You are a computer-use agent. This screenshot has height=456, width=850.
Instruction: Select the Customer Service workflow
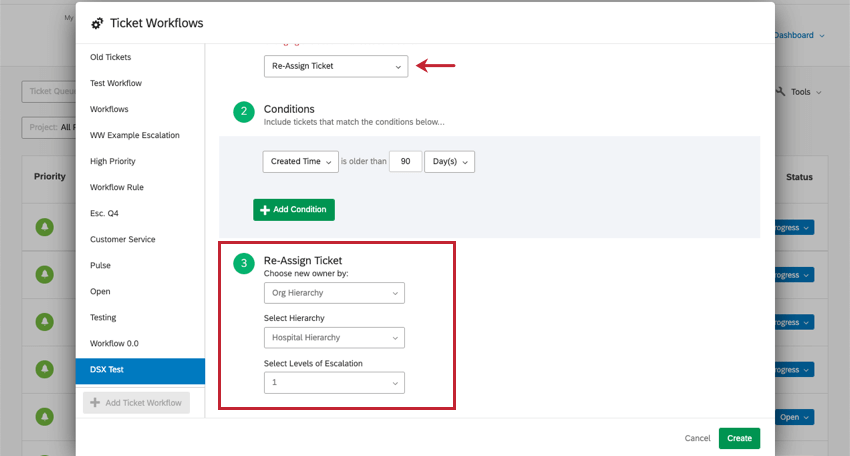(140, 239)
